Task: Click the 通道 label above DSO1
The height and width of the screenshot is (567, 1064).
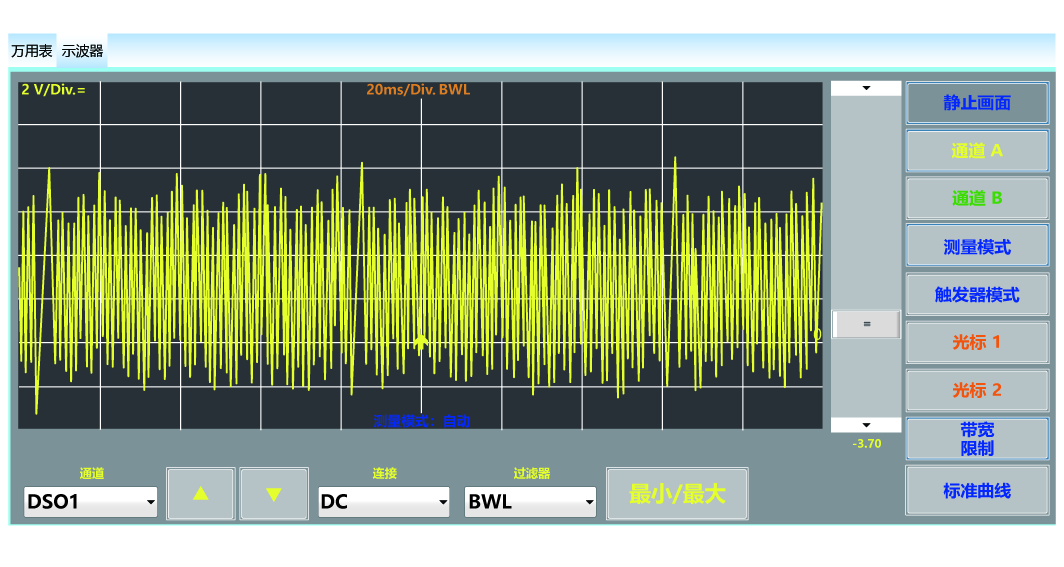Action: 92,473
